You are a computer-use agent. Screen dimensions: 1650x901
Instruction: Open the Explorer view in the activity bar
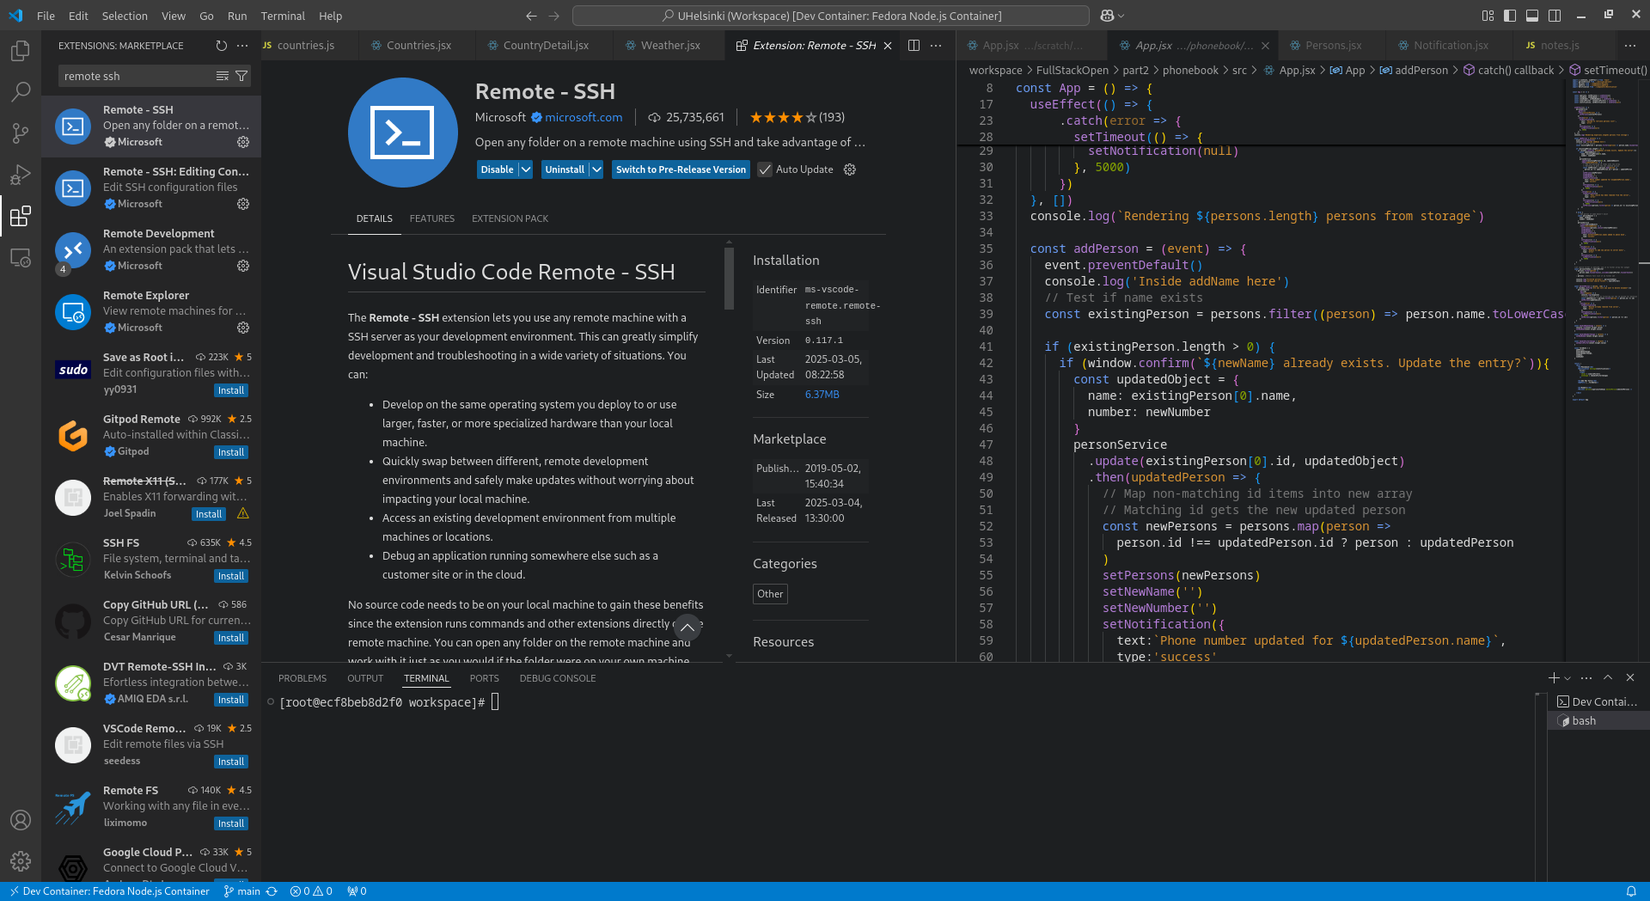coord(20,50)
